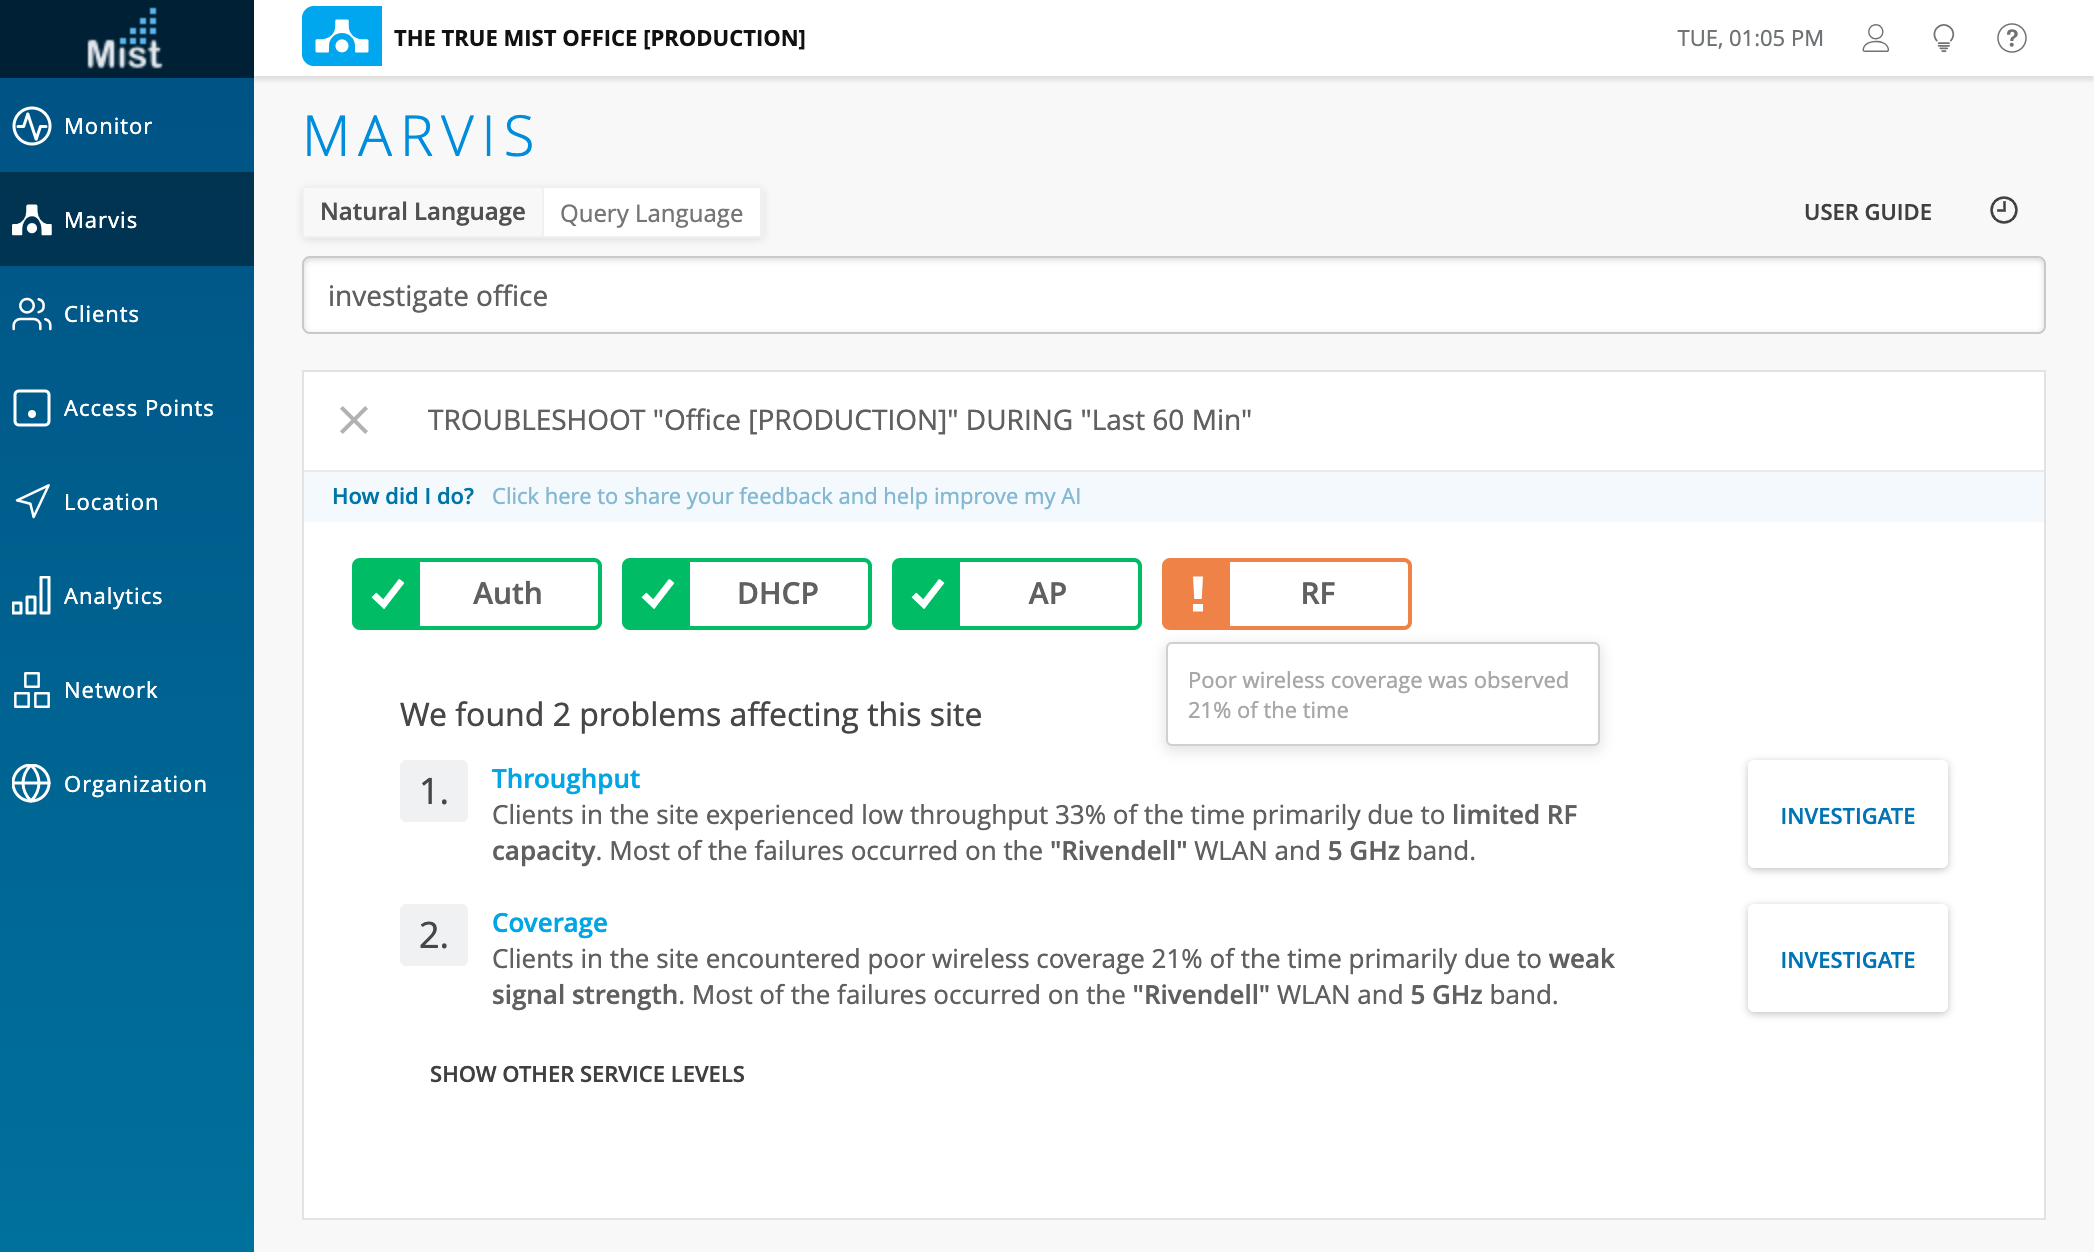Click the Marvis query input field
The height and width of the screenshot is (1252, 2094).
click(1173, 296)
